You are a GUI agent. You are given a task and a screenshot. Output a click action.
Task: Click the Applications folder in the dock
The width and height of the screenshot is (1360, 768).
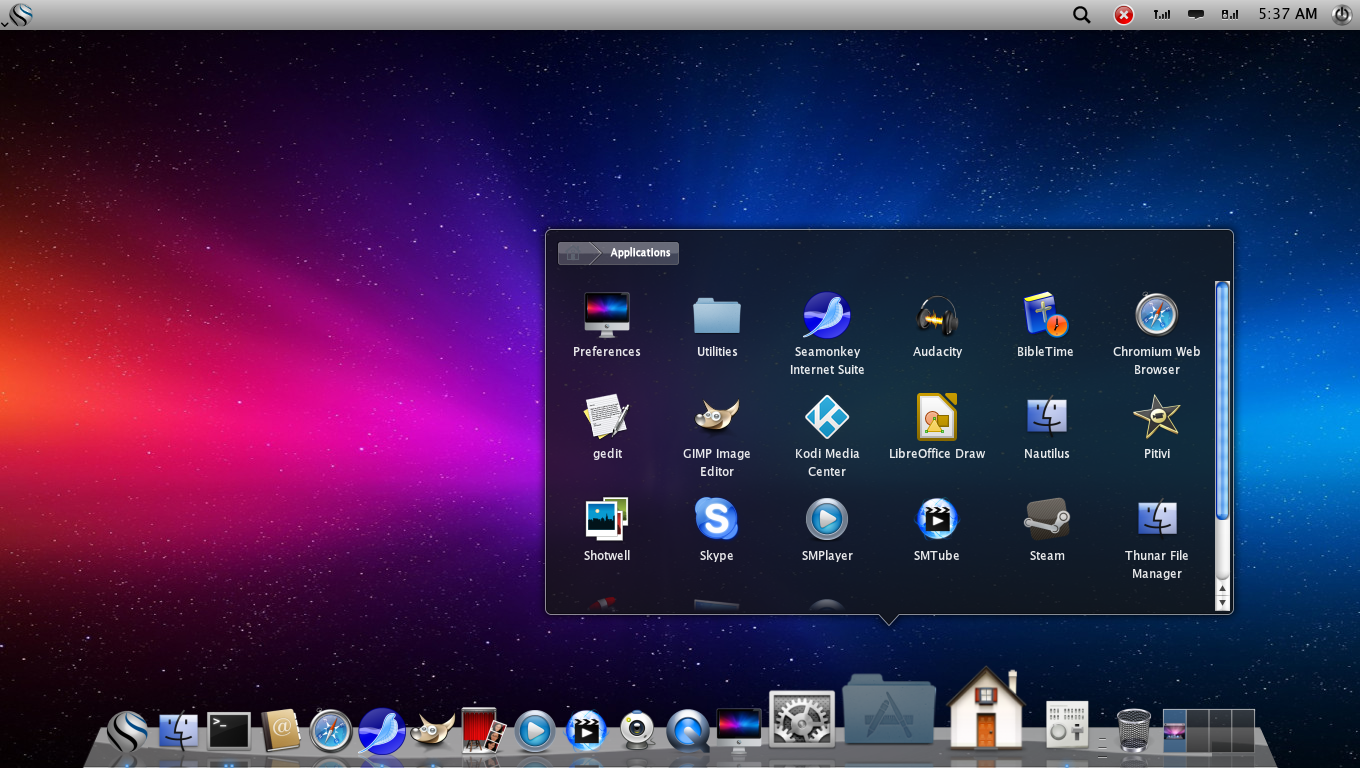point(889,709)
